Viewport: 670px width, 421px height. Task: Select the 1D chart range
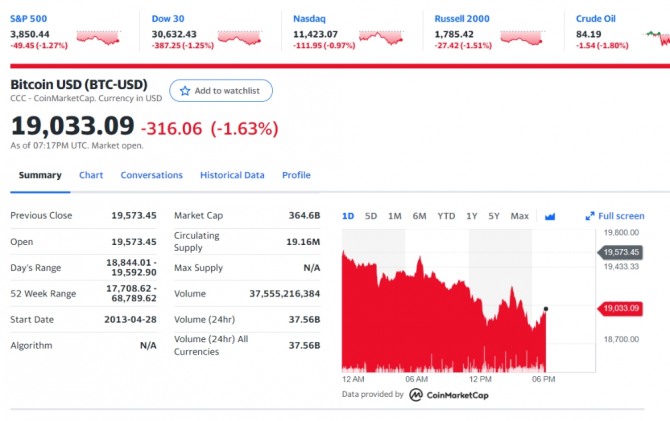[x=348, y=216]
